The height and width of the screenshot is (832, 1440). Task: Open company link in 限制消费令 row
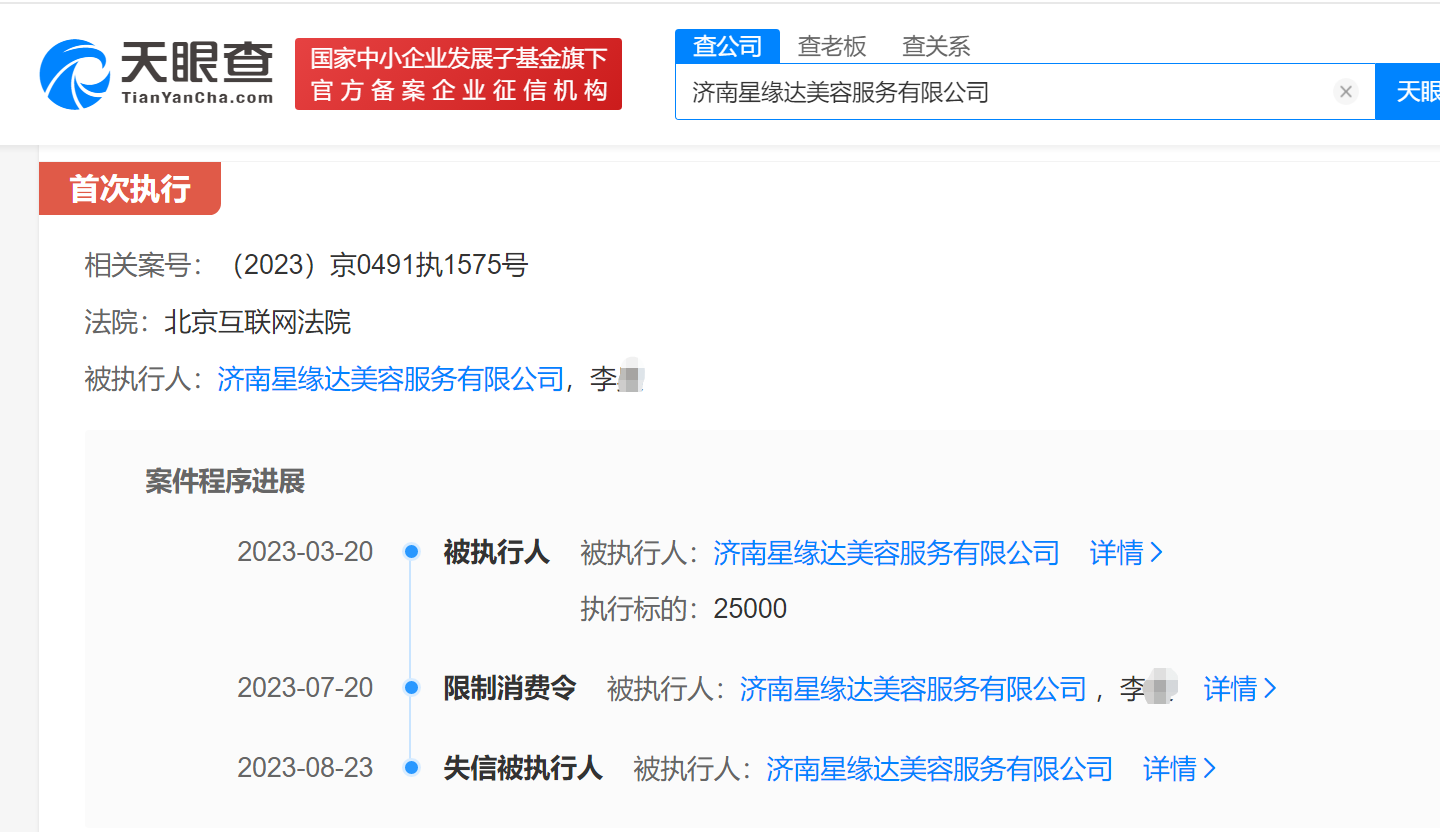coord(913,689)
